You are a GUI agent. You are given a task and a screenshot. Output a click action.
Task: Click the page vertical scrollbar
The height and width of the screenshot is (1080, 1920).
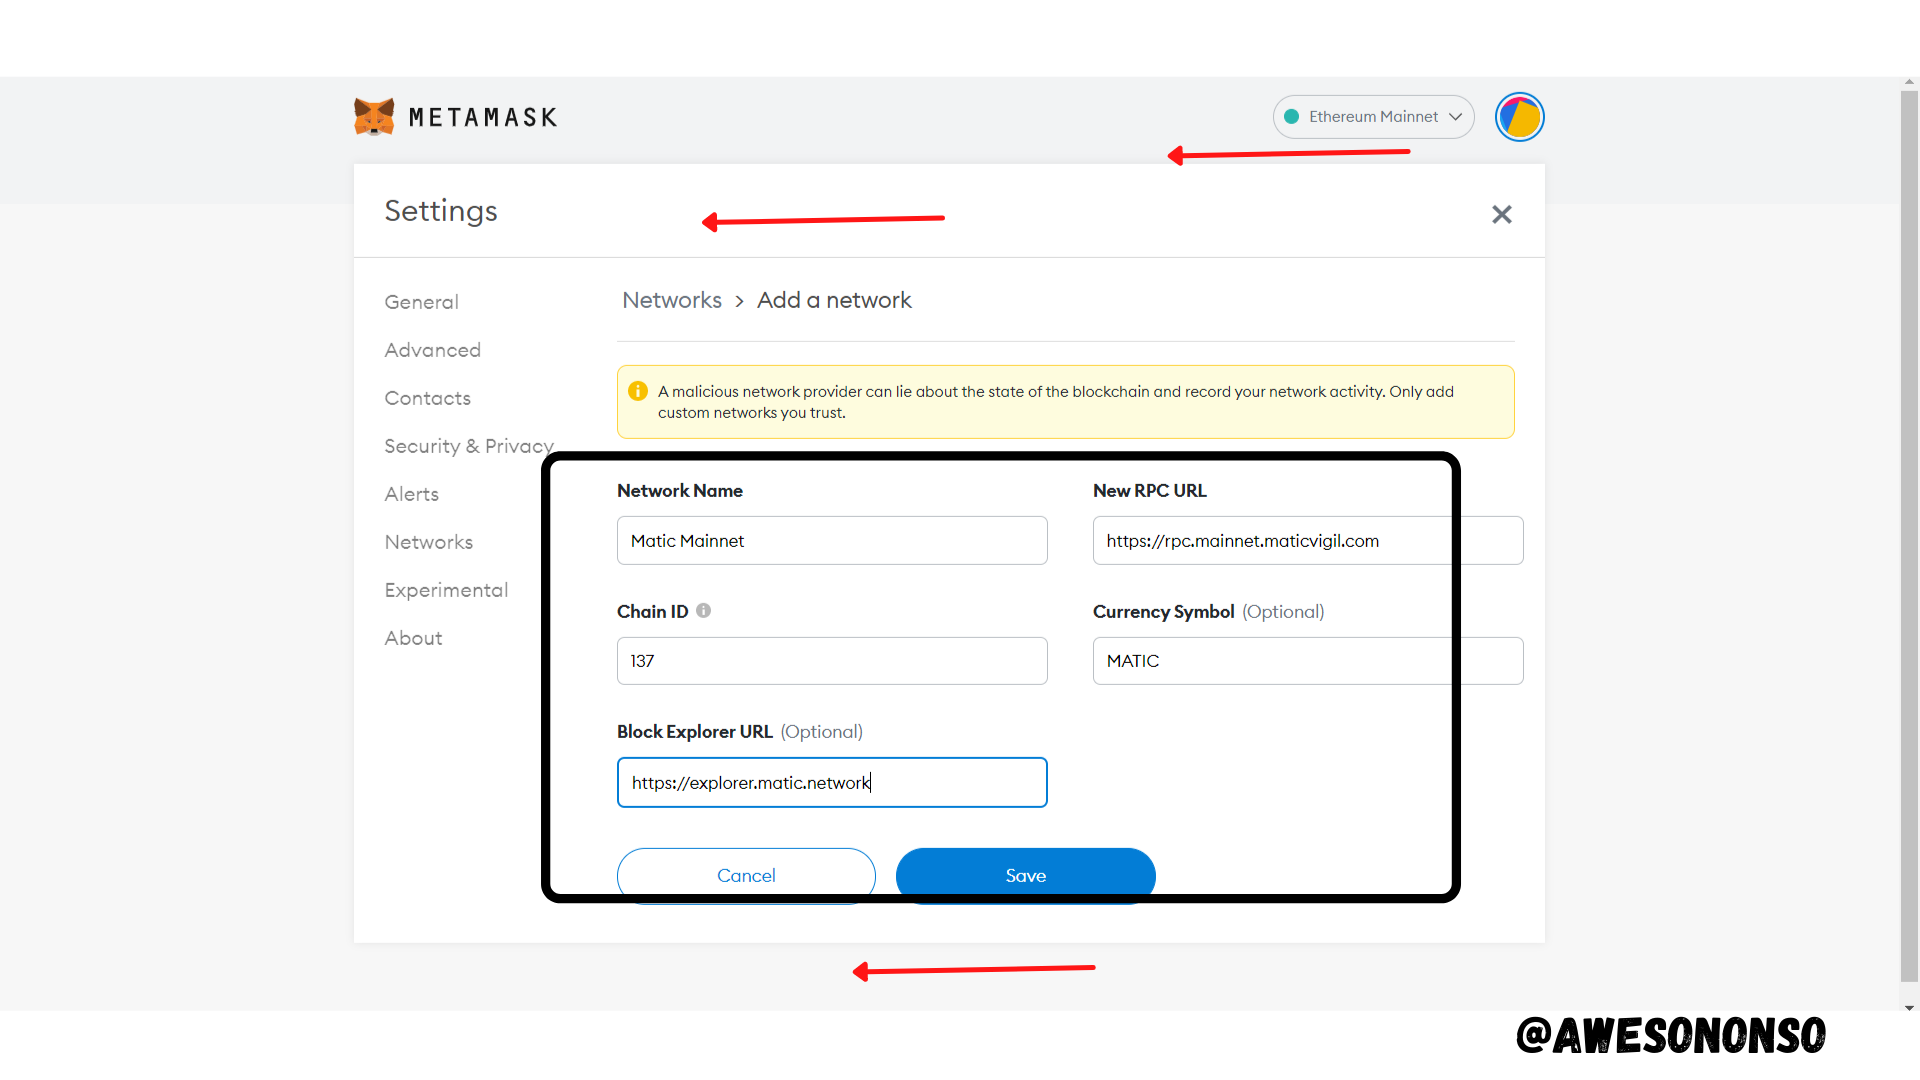tap(1910, 535)
